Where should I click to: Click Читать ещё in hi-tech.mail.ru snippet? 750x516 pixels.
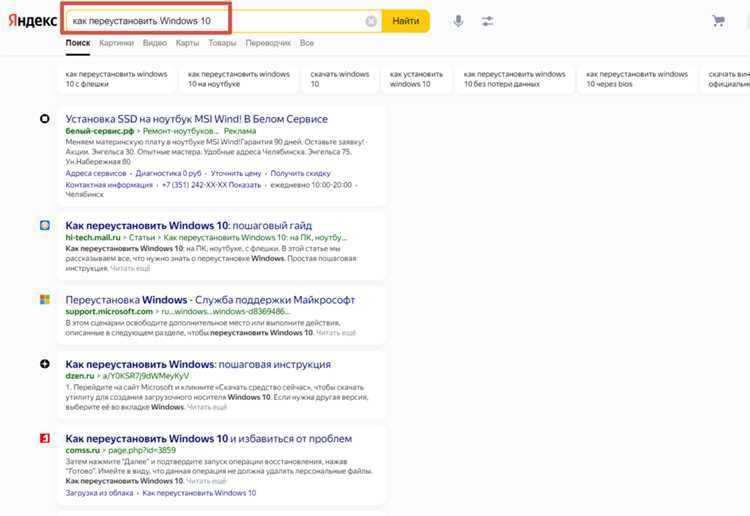[130, 268]
